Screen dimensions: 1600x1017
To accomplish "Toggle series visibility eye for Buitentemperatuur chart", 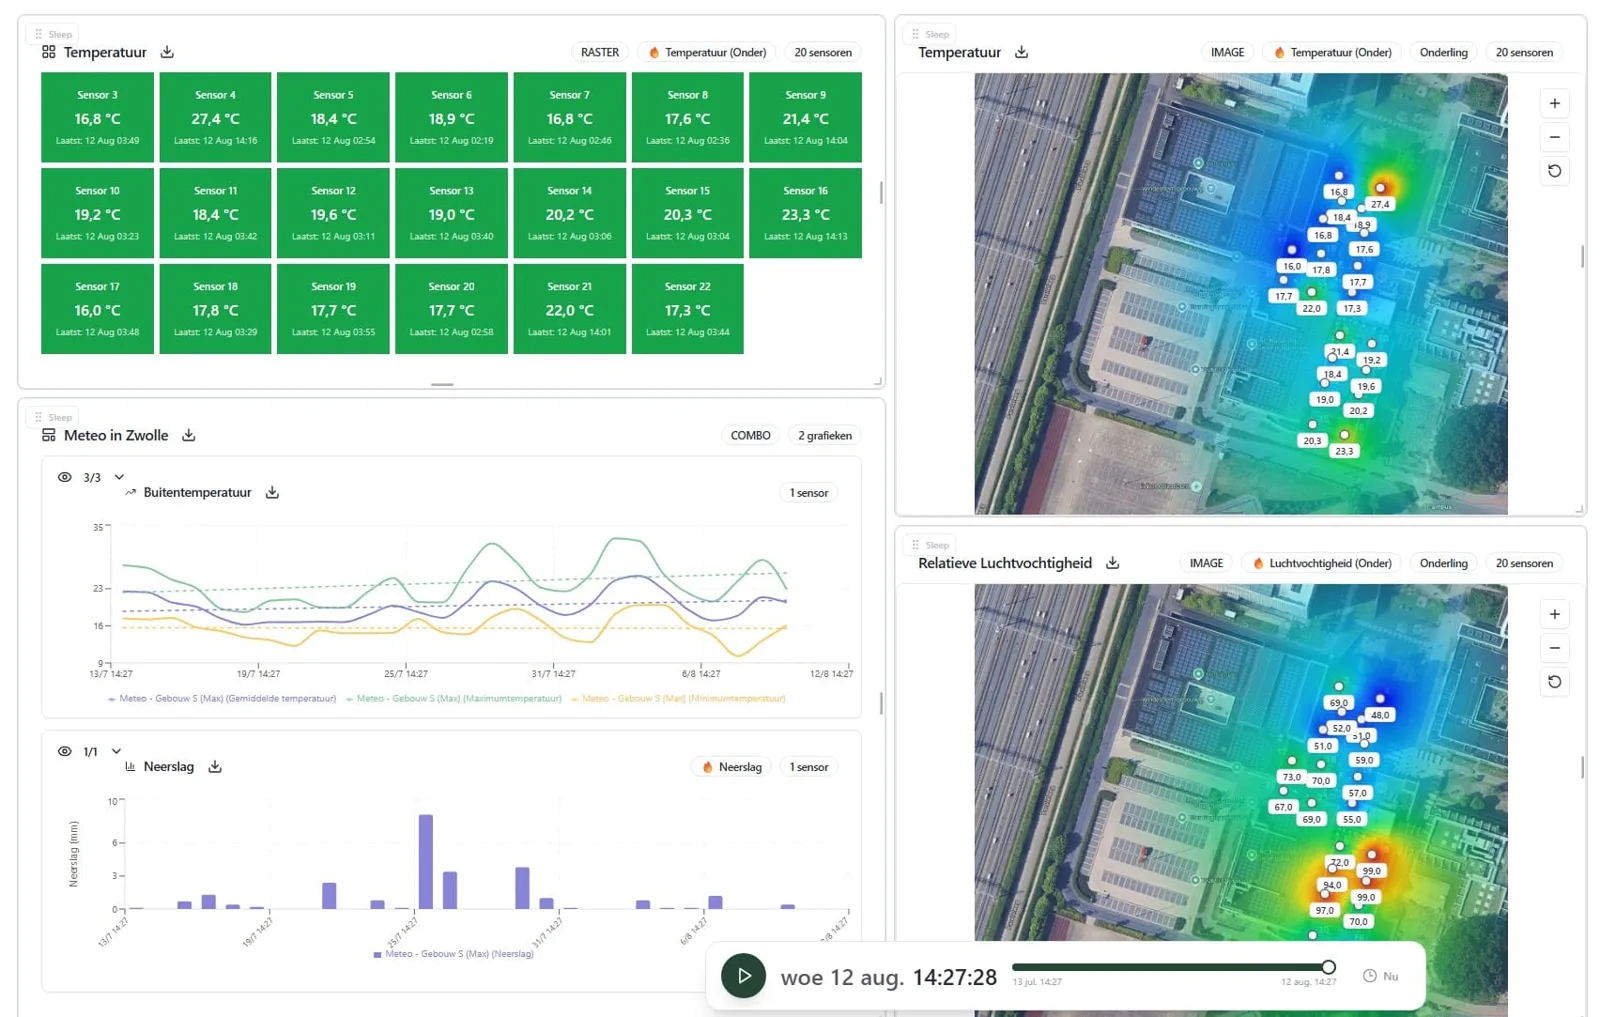I will pos(65,477).
